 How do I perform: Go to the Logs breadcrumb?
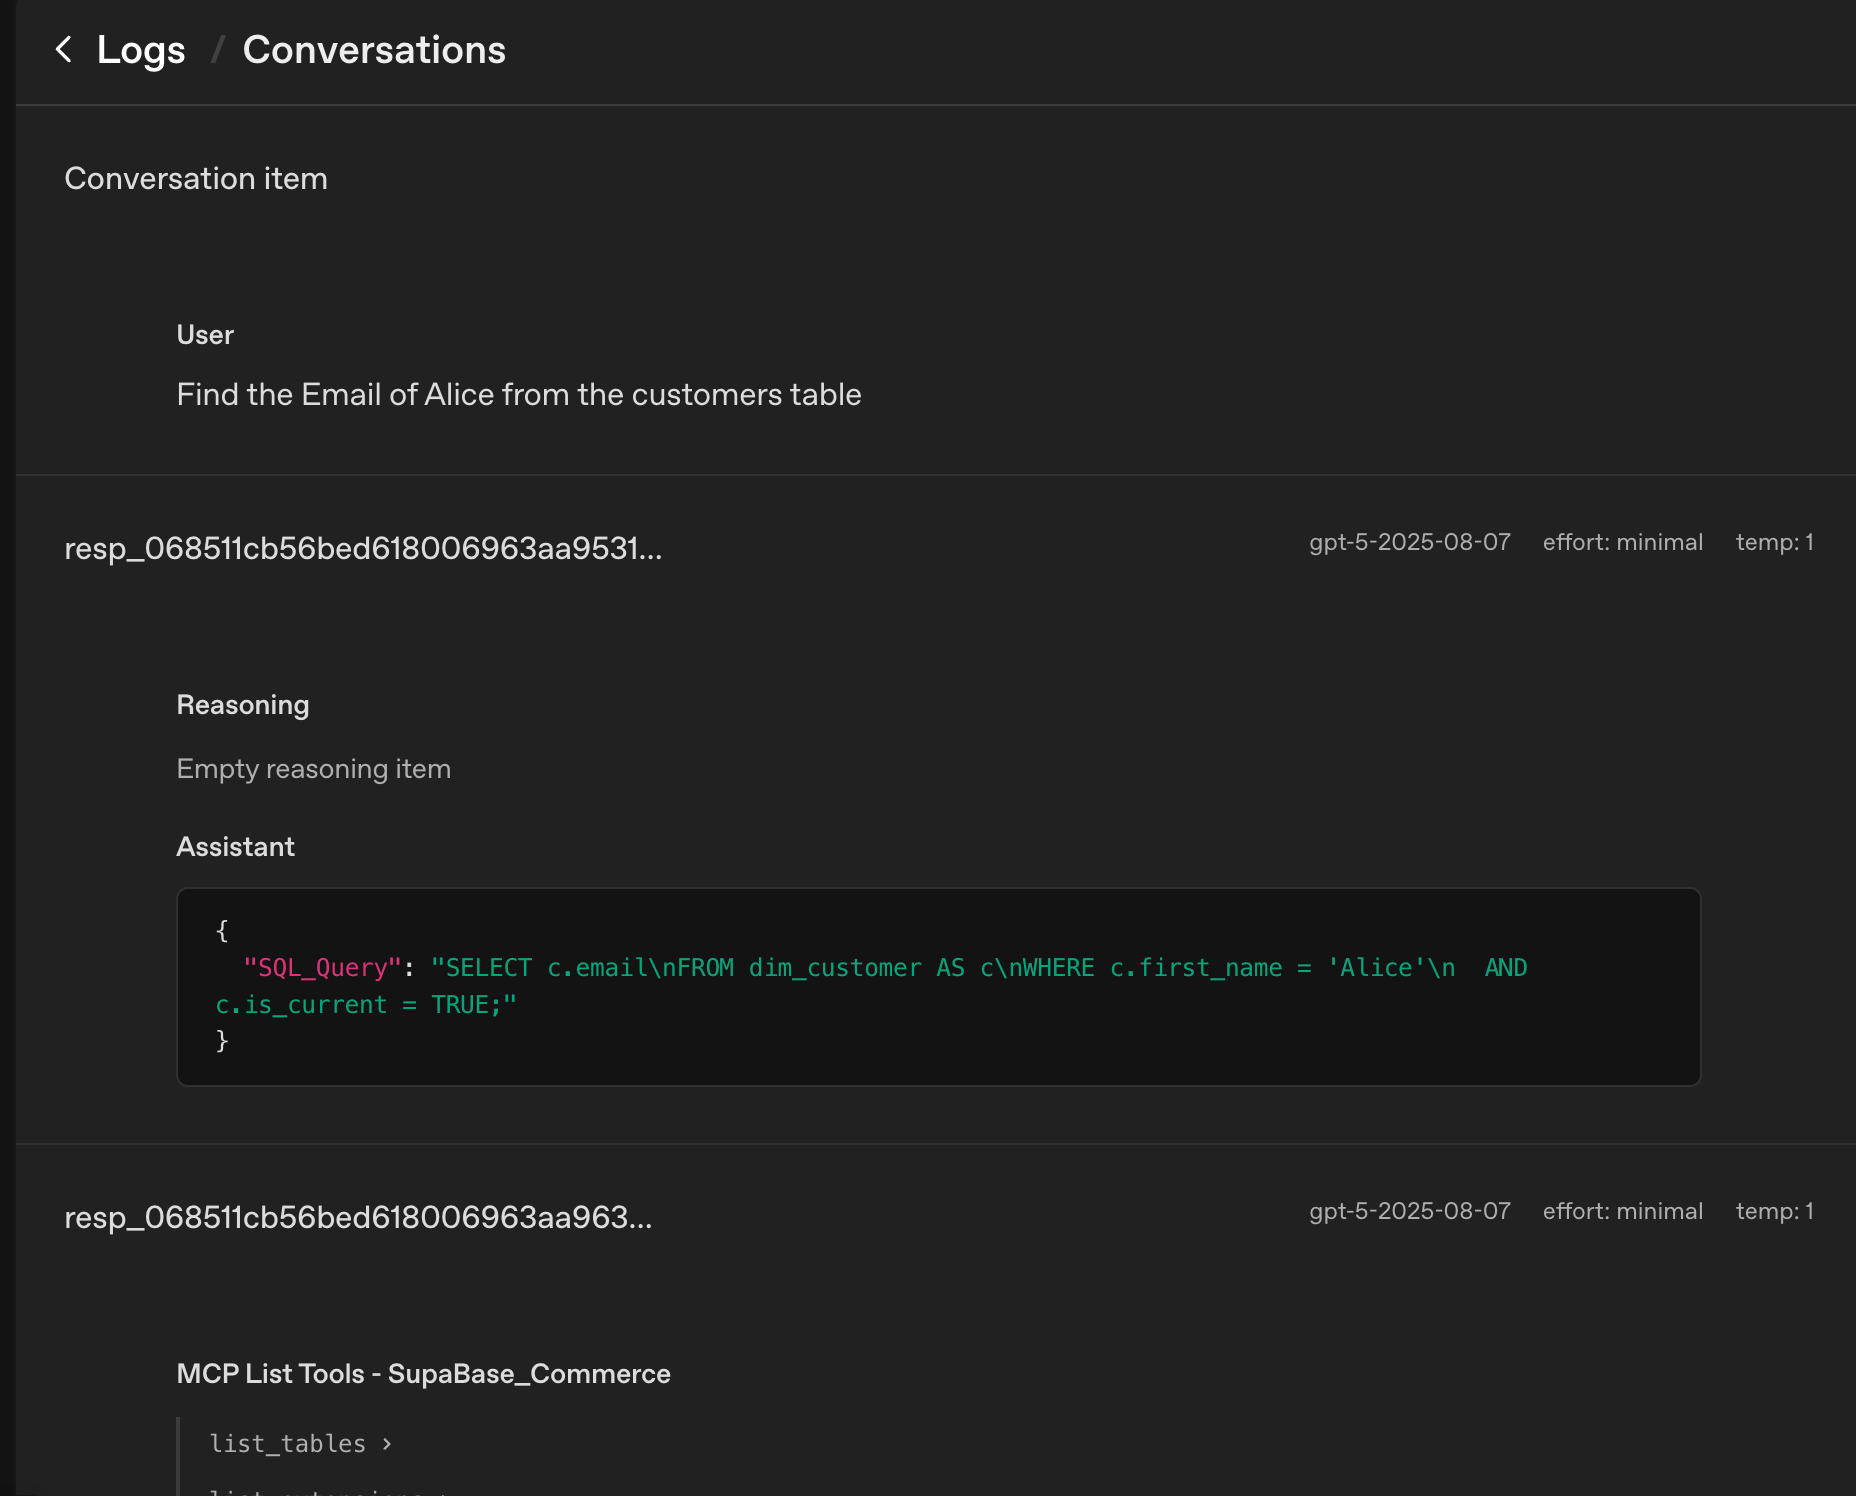[x=141, y=50]
